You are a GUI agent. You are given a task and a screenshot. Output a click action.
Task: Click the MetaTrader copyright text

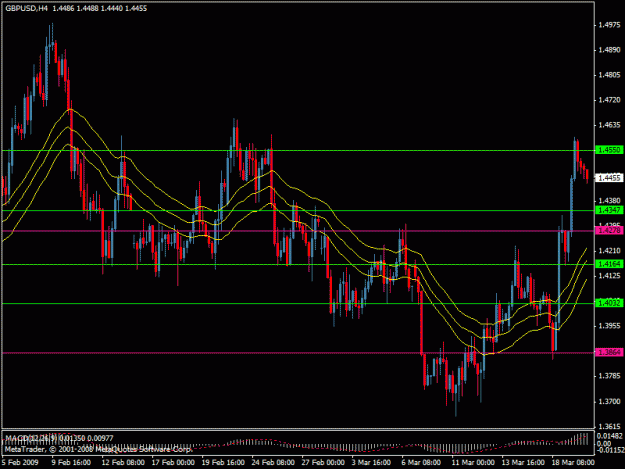(x=98, y=449)
